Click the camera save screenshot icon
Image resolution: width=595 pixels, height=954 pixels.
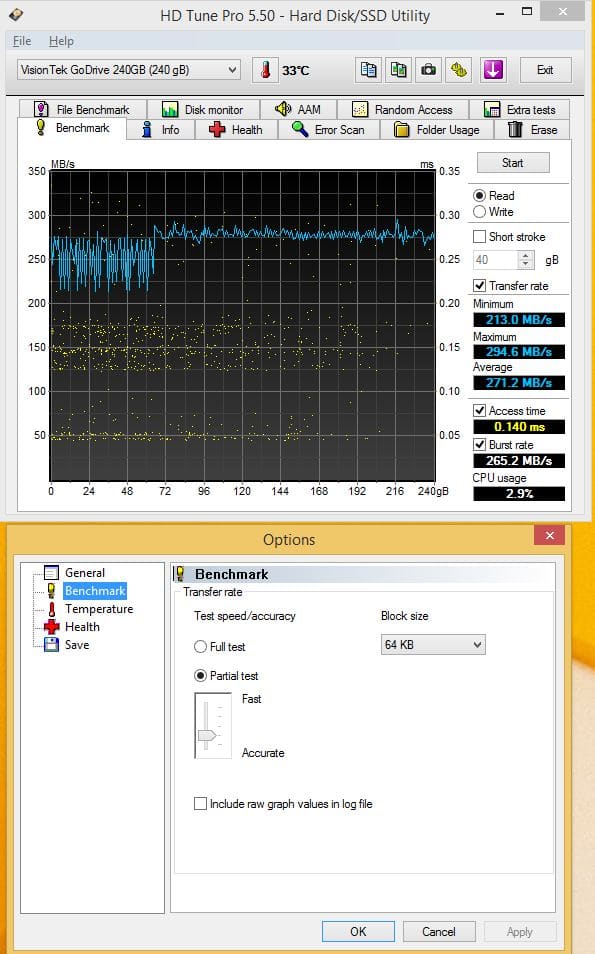click(x=429, y=70)
